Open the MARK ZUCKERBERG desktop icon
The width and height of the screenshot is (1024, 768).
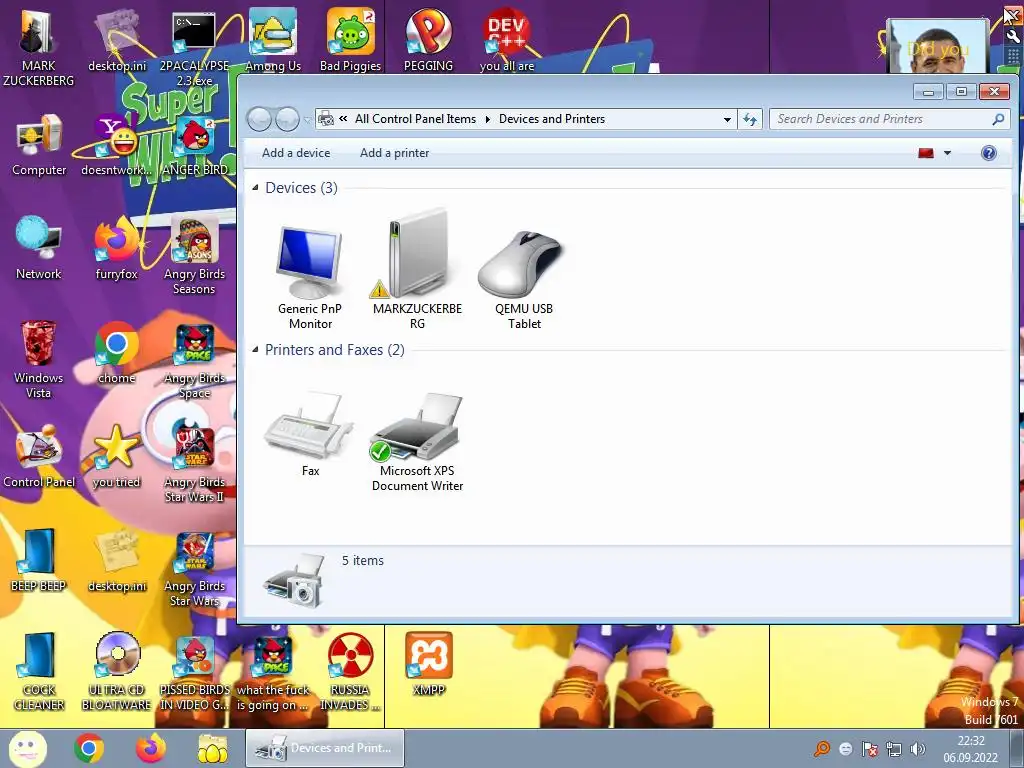click(x=39, y=47)
